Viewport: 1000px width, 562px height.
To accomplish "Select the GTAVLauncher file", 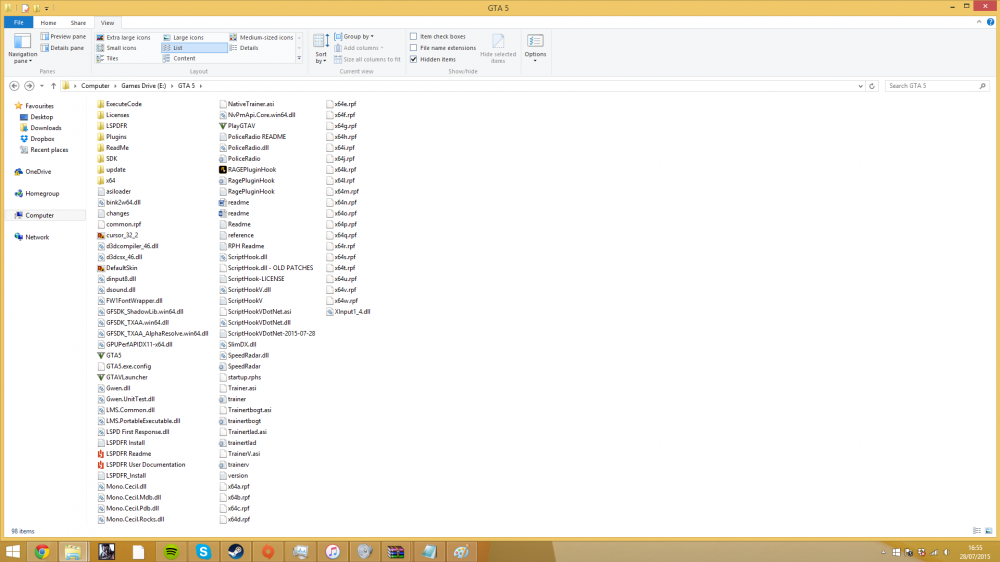I will click(x=126, y=377).
